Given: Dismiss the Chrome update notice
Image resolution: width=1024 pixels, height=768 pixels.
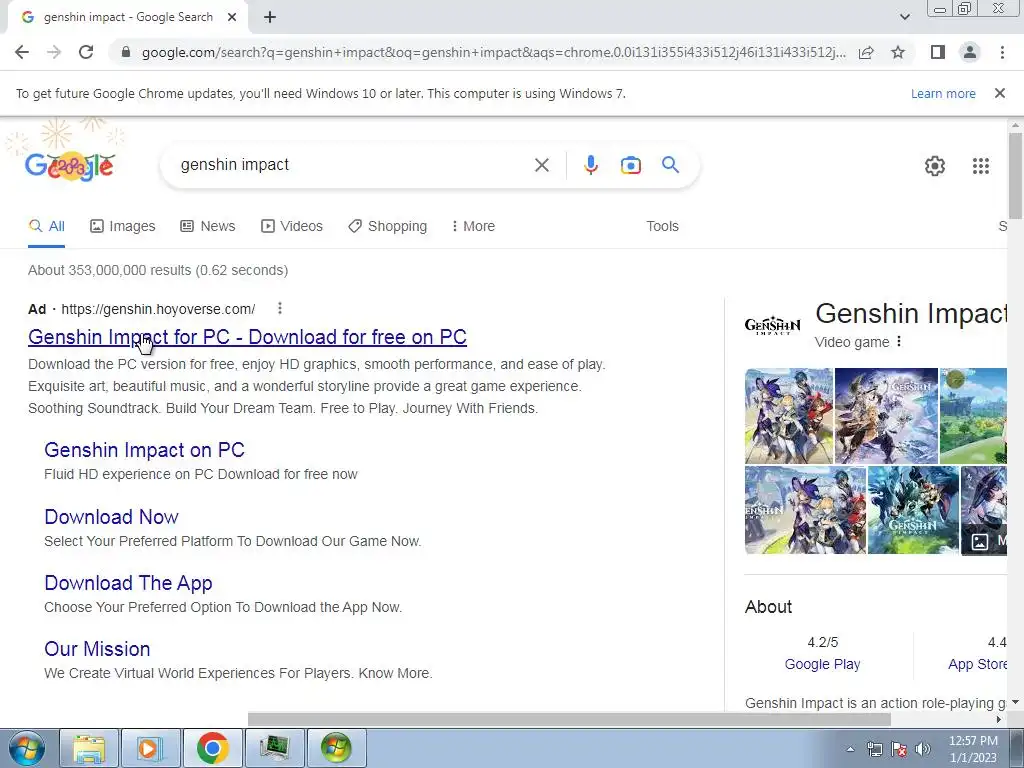Looking at the screenshot, I should (999, 93).
